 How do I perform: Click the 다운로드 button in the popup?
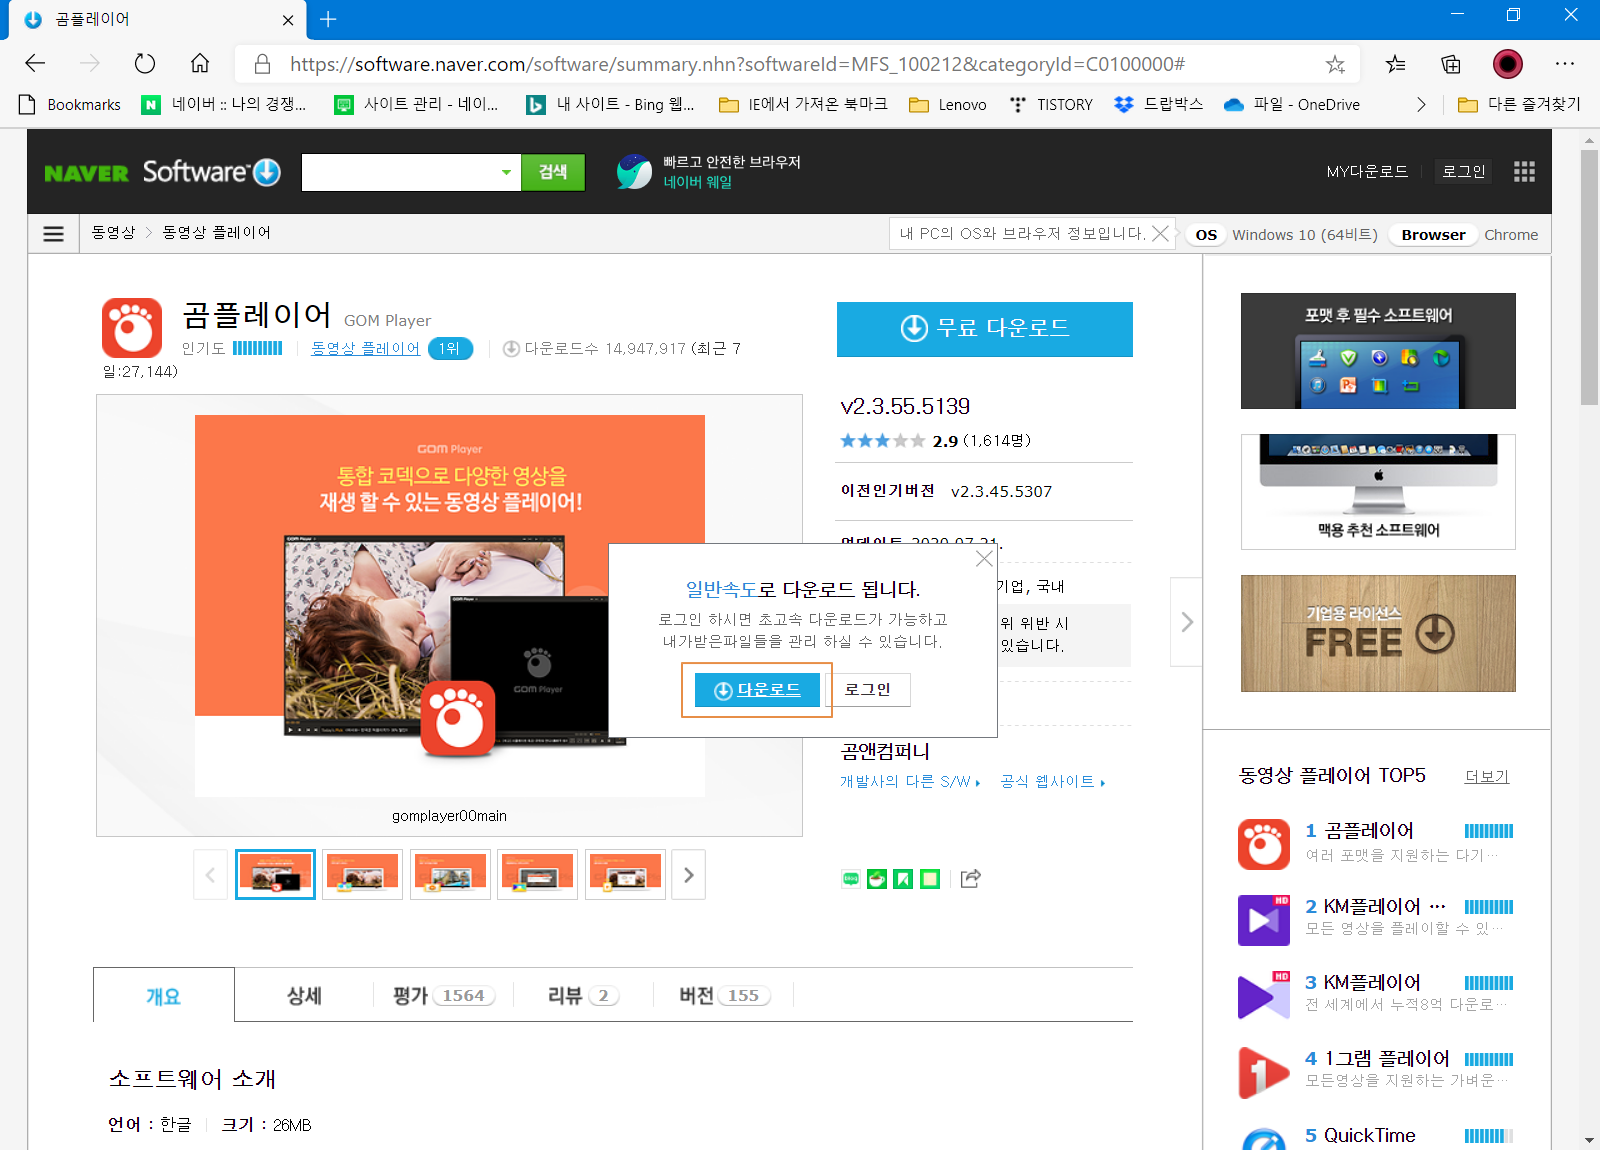point(757,690)
